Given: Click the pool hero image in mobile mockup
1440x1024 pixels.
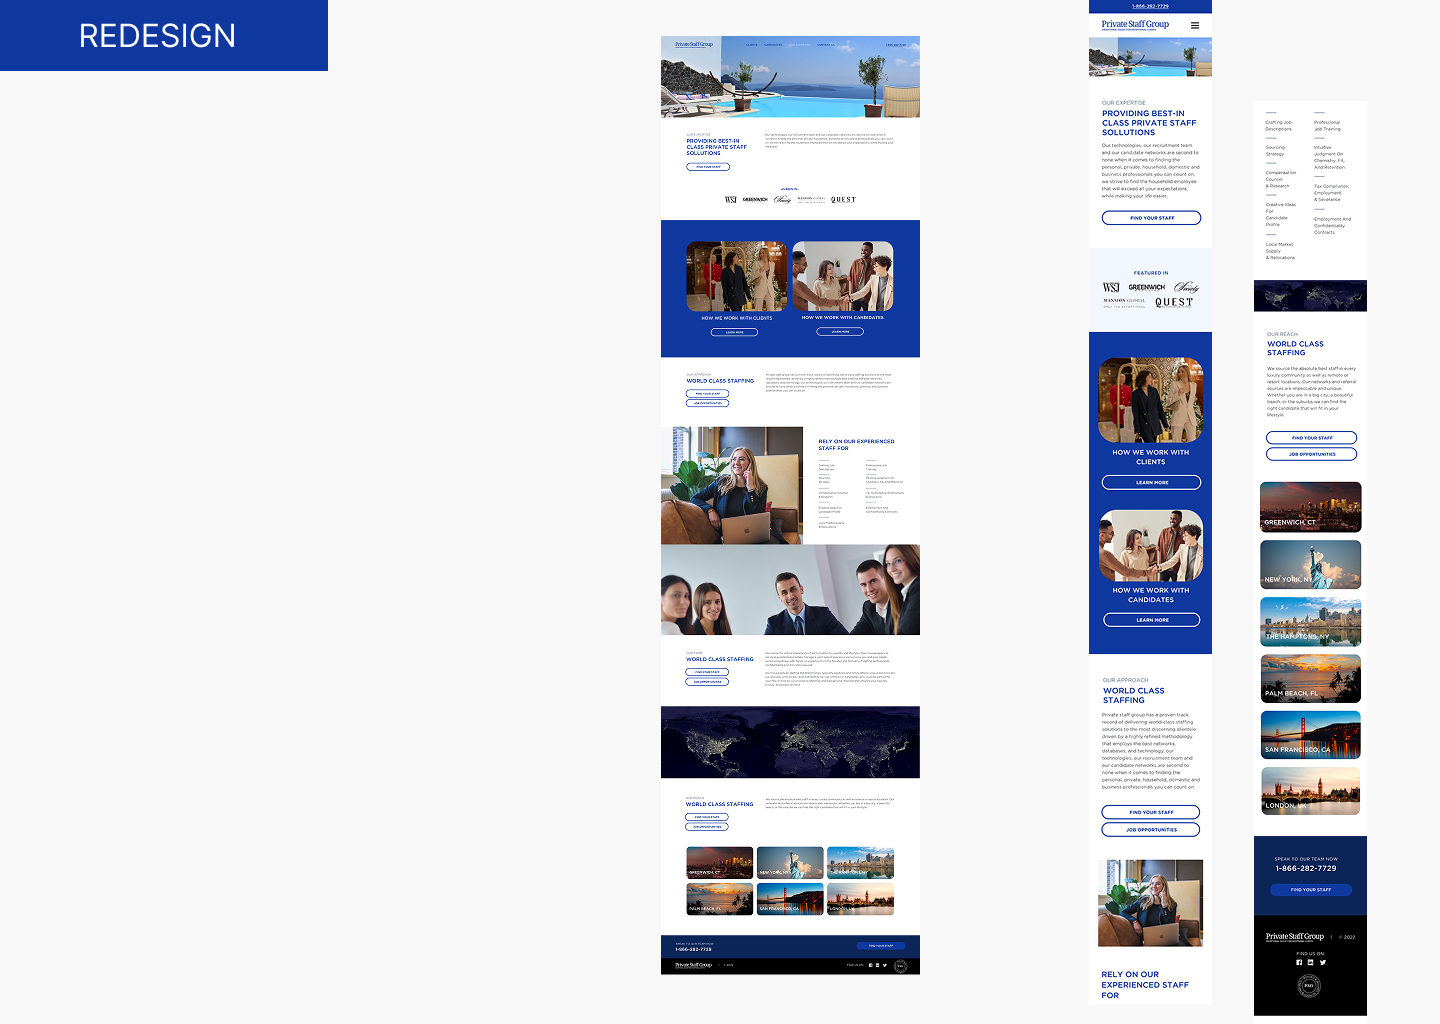Looking at the screenshot, I should tap(1150, 57).
